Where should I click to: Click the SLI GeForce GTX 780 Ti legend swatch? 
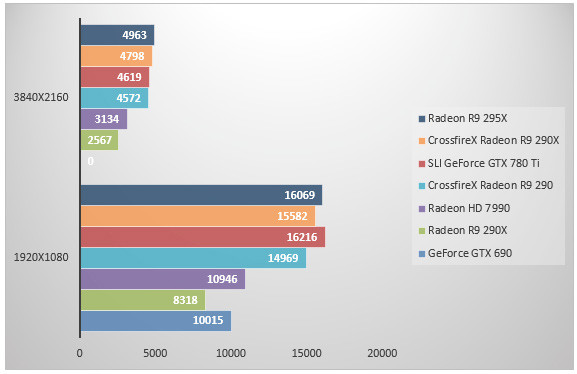(x=422, y=163)
